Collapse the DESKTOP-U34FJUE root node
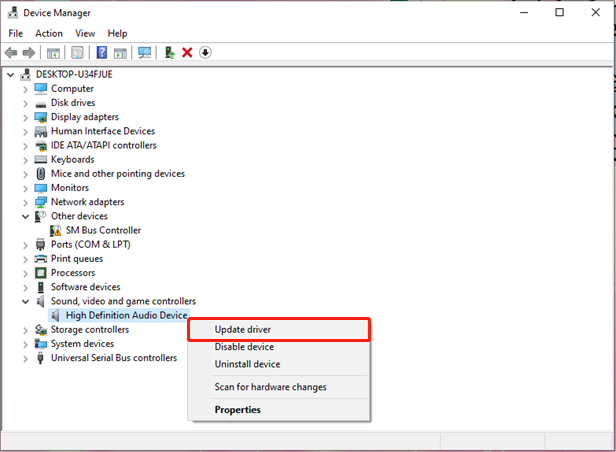 tap(11, 74)
